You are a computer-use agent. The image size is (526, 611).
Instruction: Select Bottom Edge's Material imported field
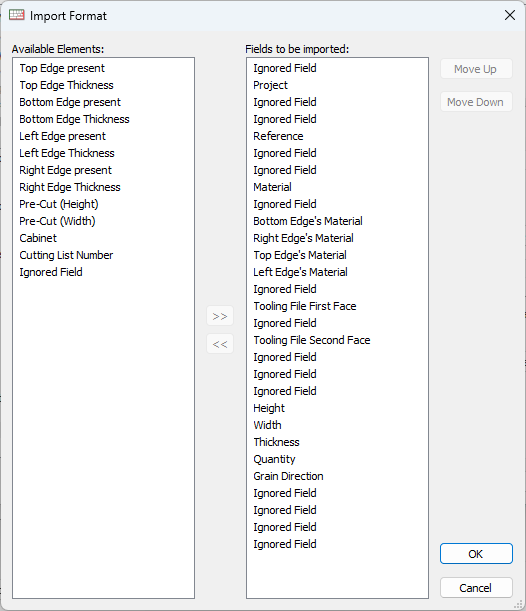[x=308, y=221]
